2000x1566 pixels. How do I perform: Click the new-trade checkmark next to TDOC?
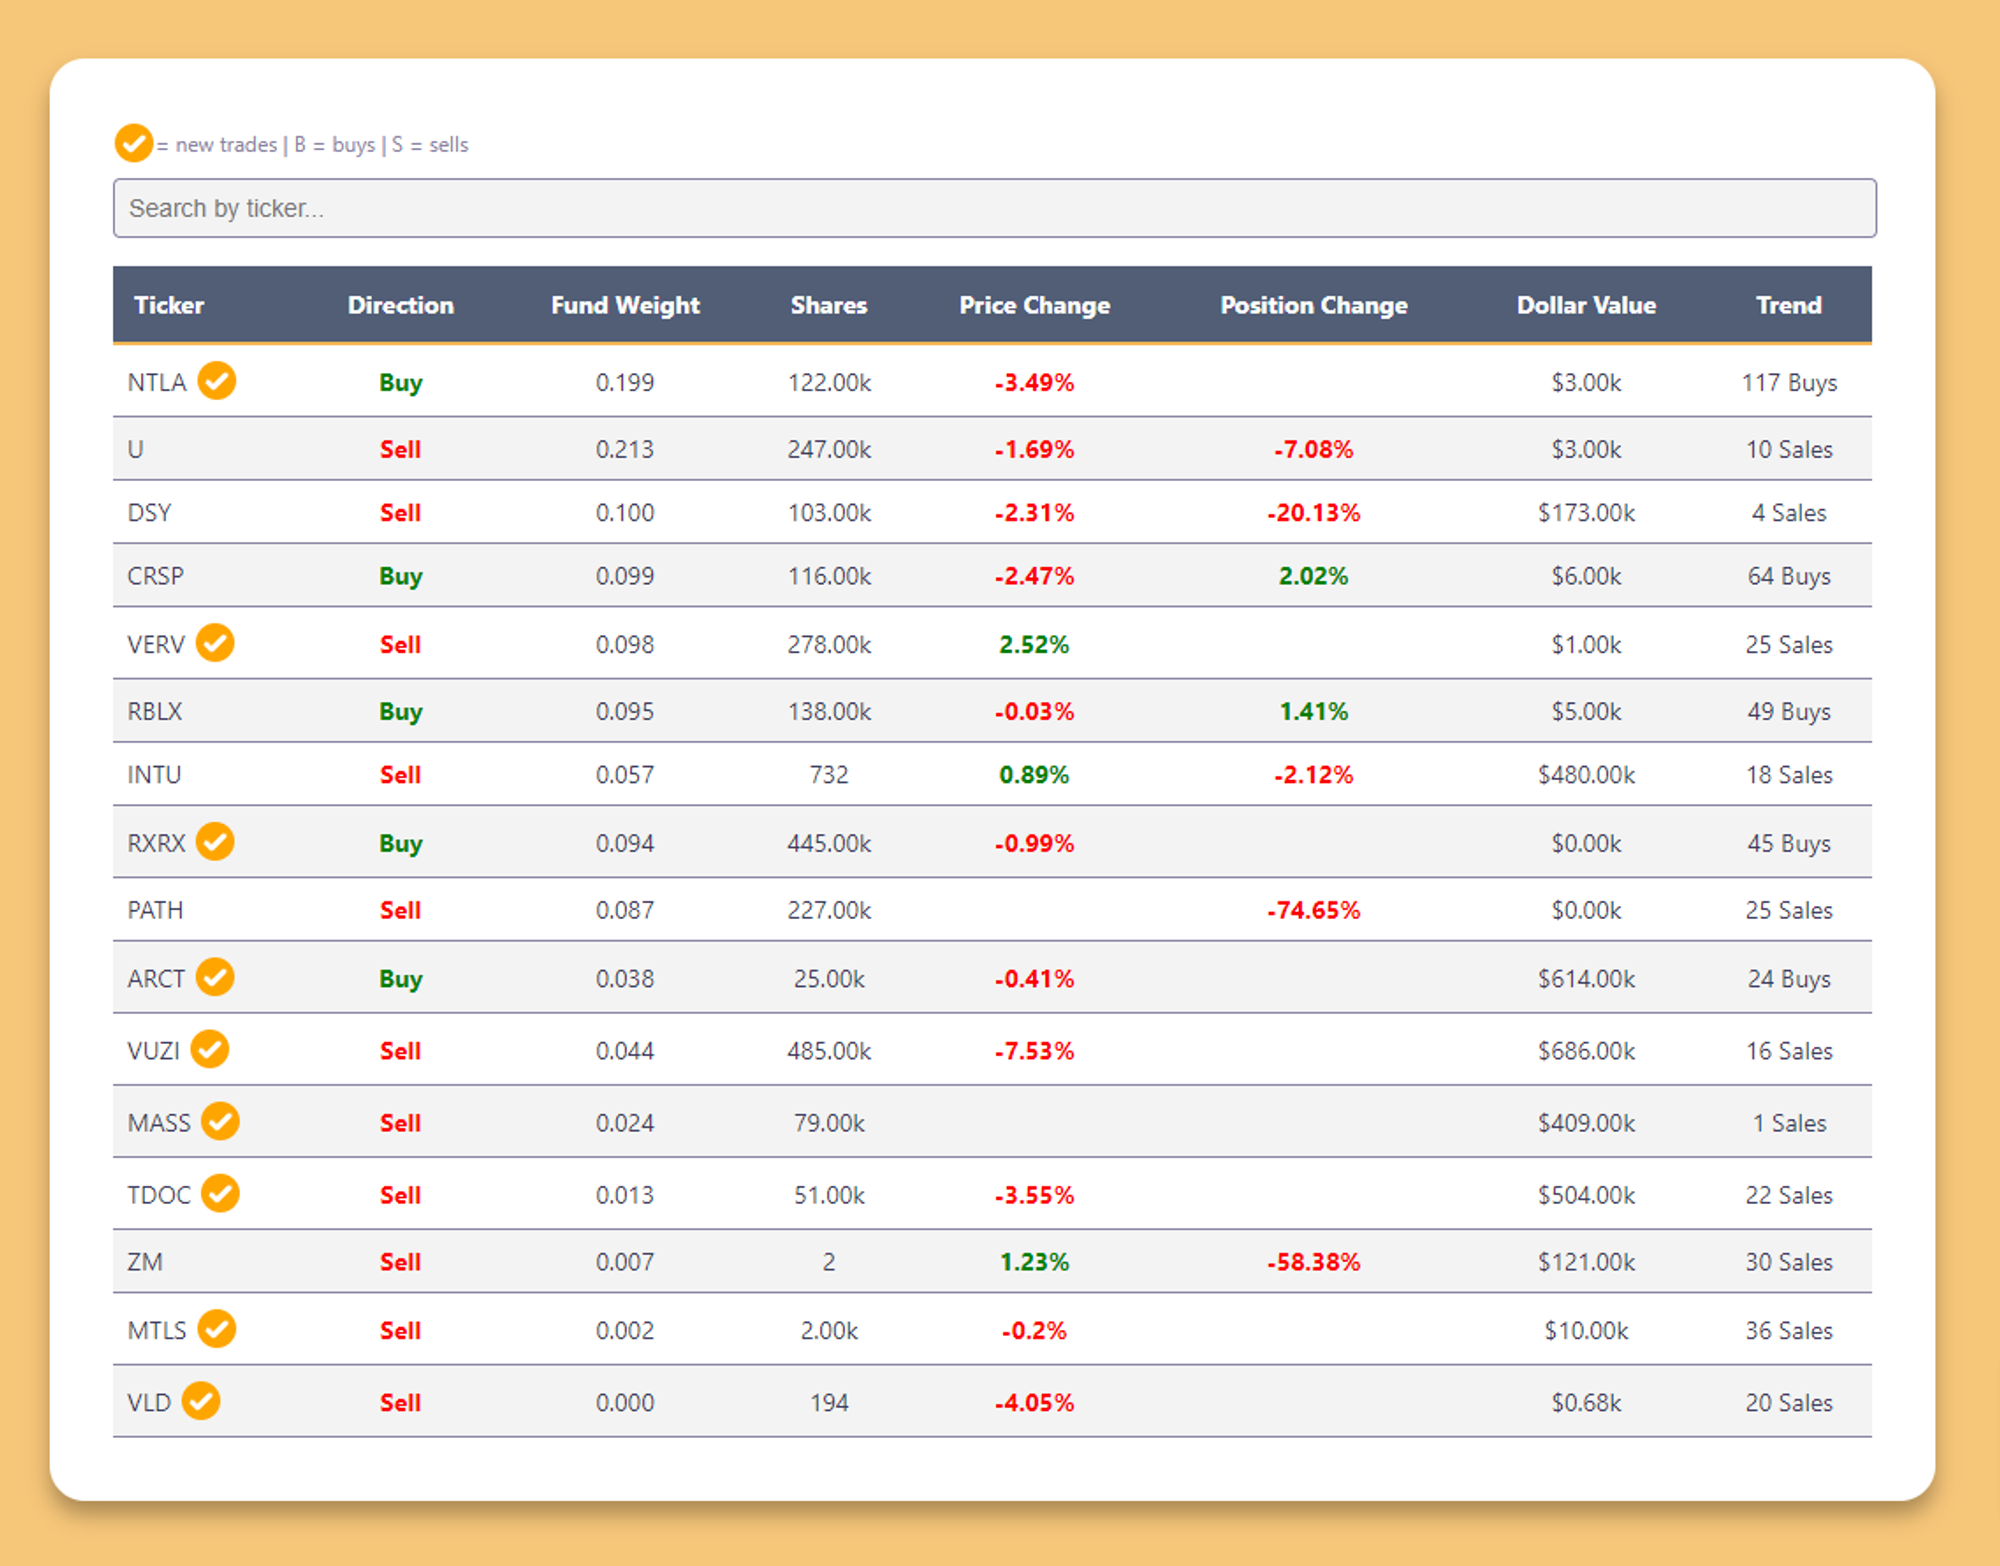click(x=220, y=1193)
